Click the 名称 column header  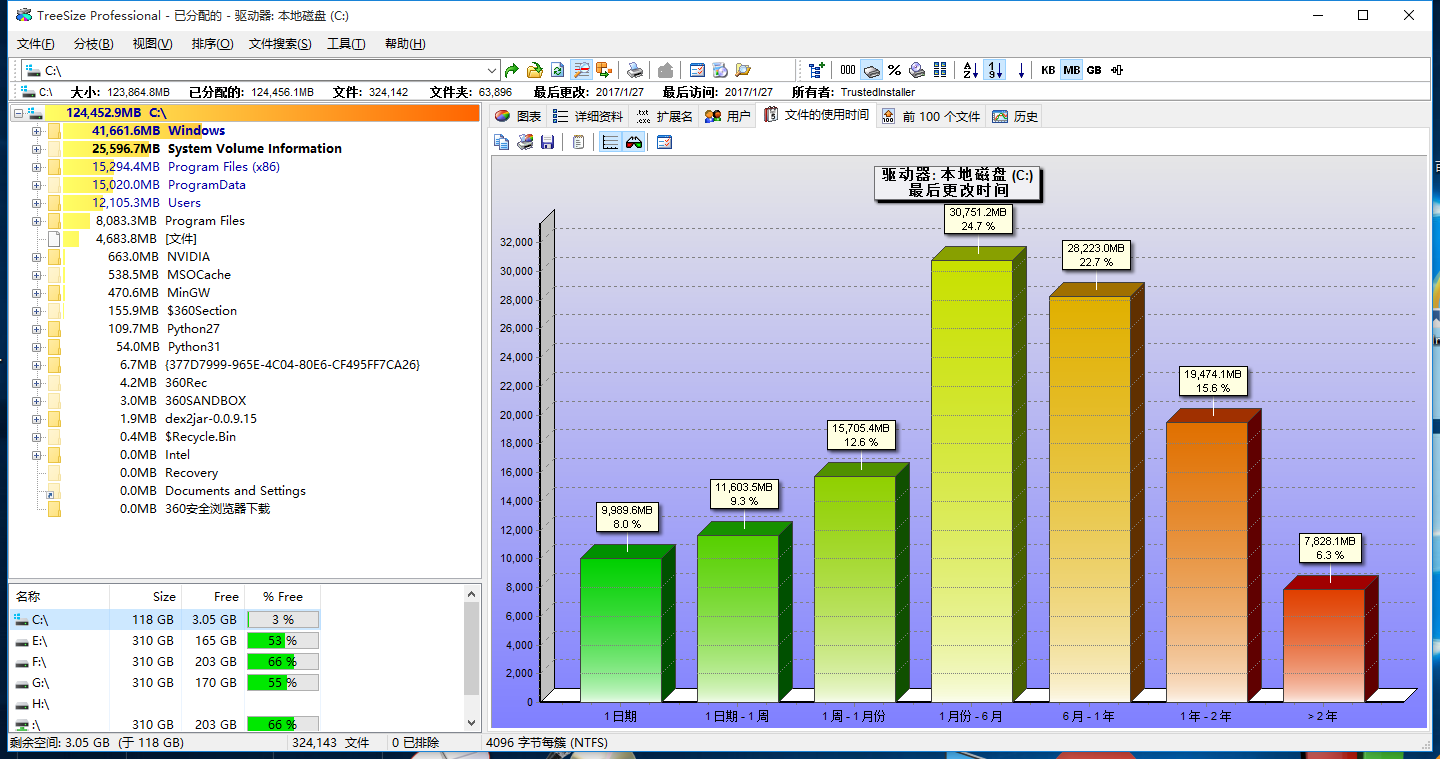tap(59, 597)
